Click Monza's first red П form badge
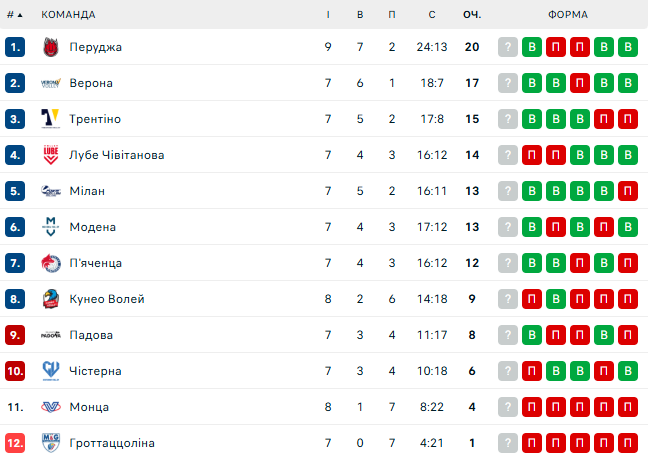This screenshot has height=458, width=648. [532, 407]
